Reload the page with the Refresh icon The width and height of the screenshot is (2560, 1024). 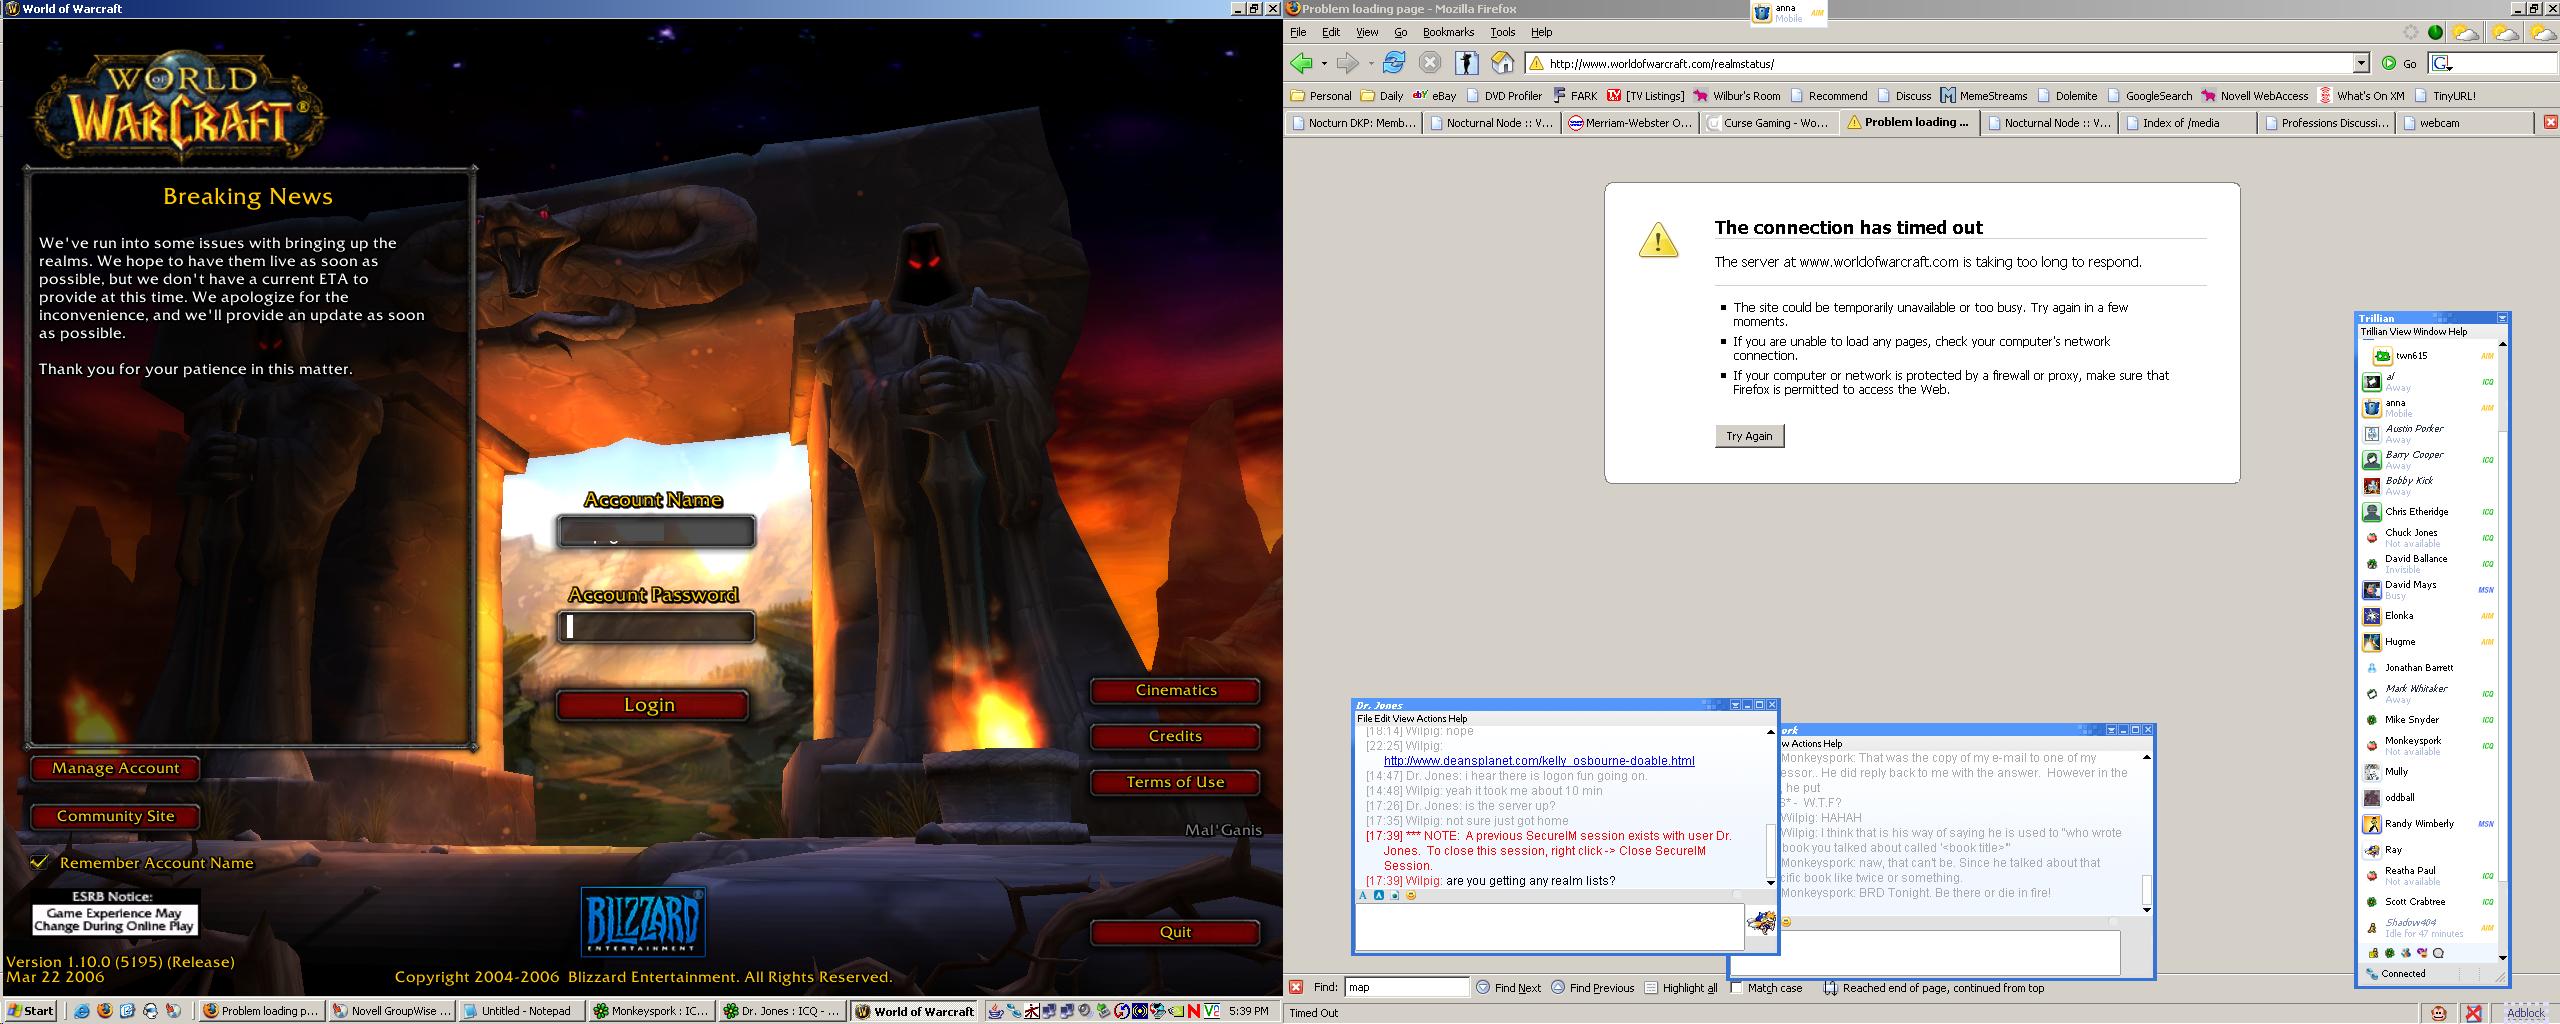pos(1393,63)
